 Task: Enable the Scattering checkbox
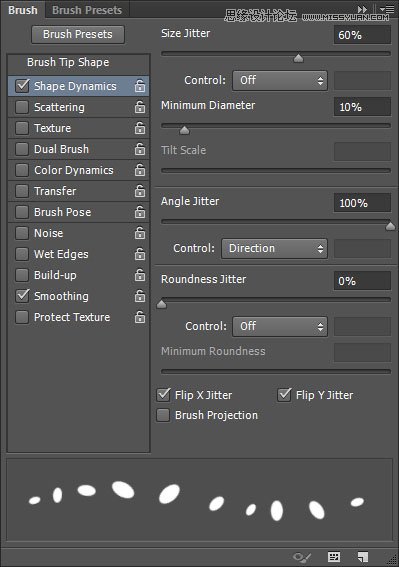(22, 107)
